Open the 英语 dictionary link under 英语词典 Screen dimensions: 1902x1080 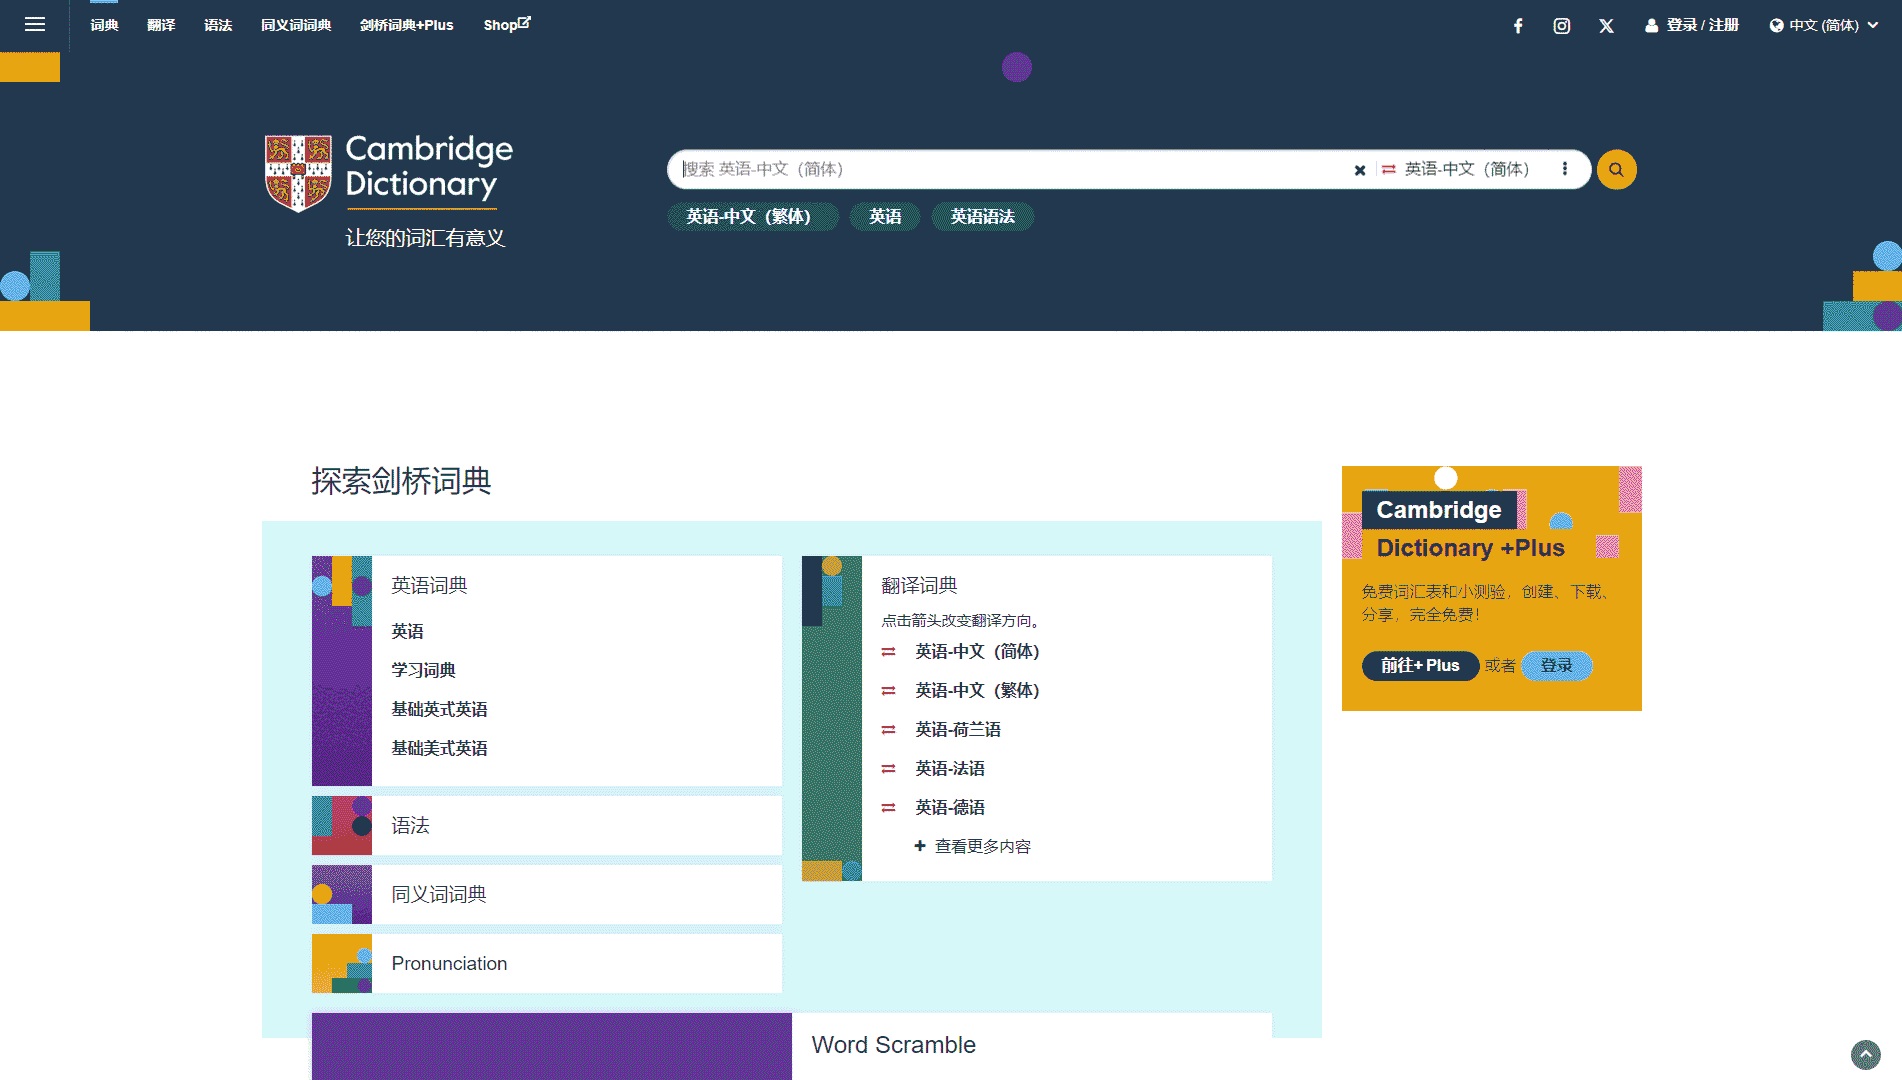[408, 631]
